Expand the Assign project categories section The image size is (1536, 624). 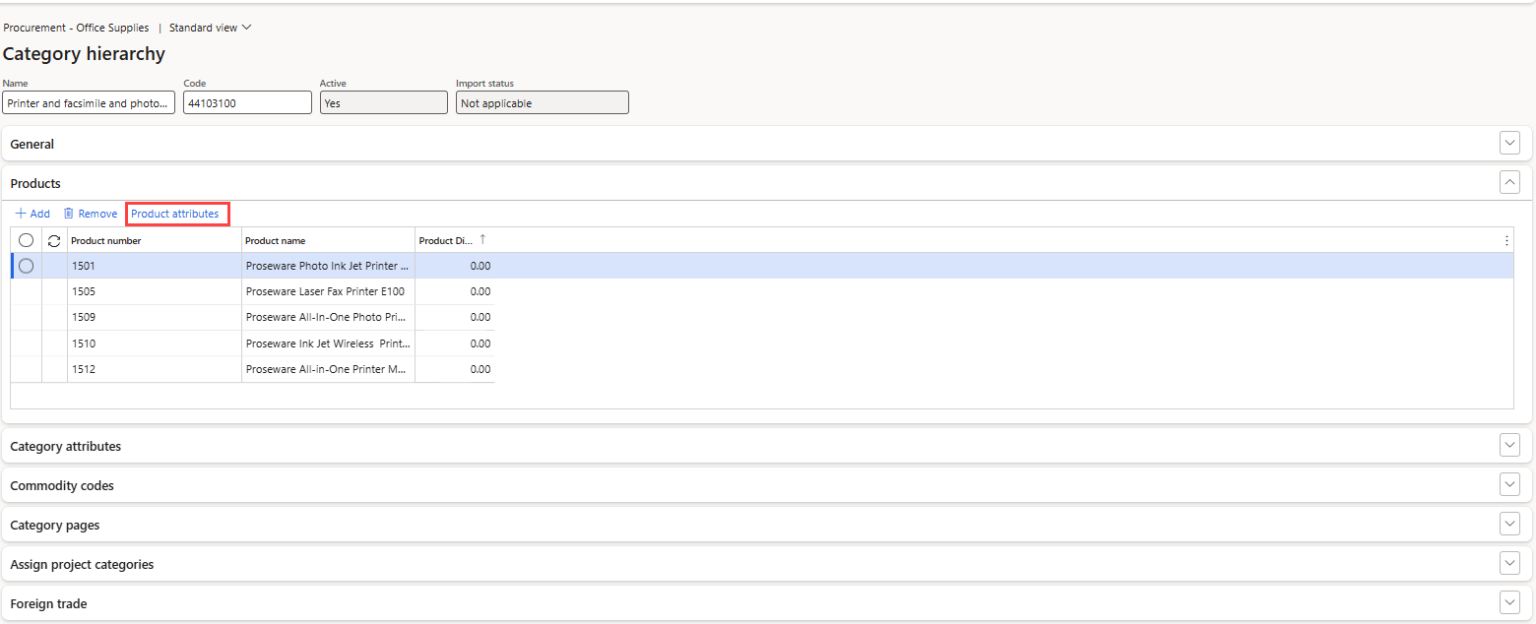tap(1509, 563)
